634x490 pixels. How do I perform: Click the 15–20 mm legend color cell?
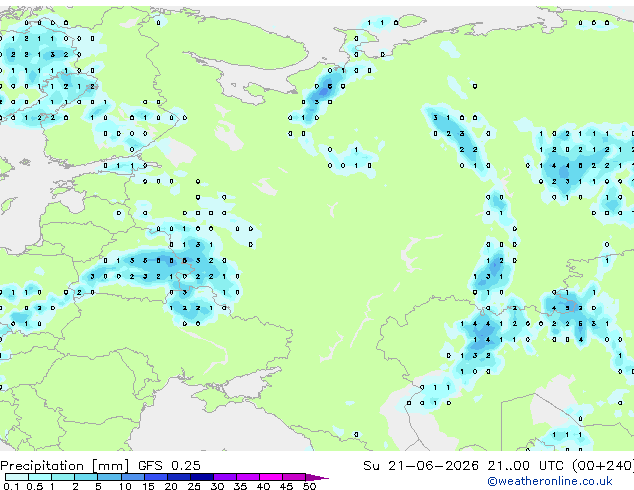pyautogui.click(x=155, y=477)
